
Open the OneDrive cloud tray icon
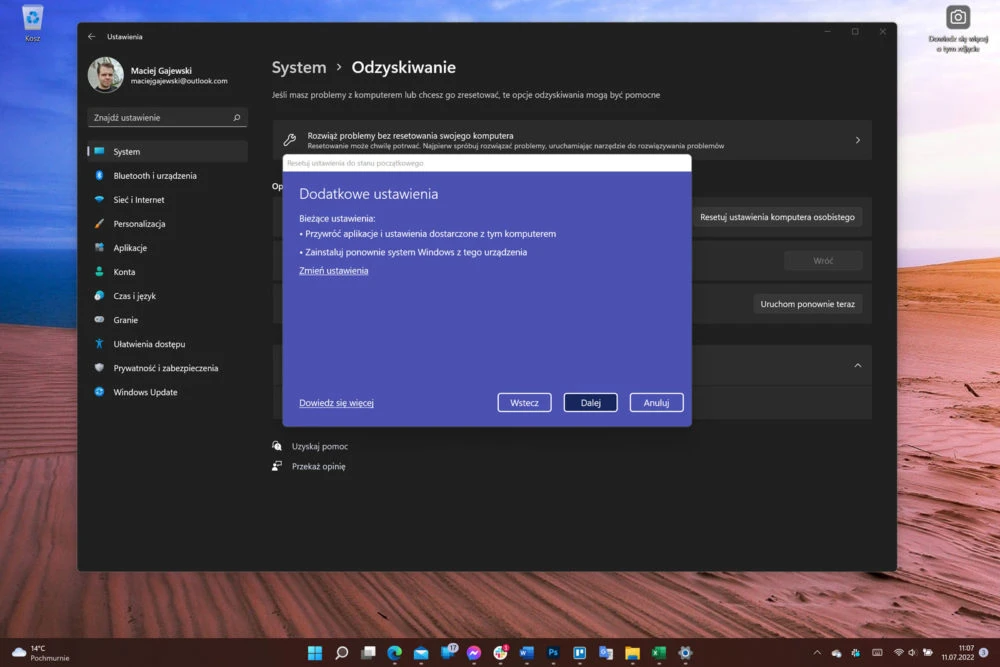836,653
